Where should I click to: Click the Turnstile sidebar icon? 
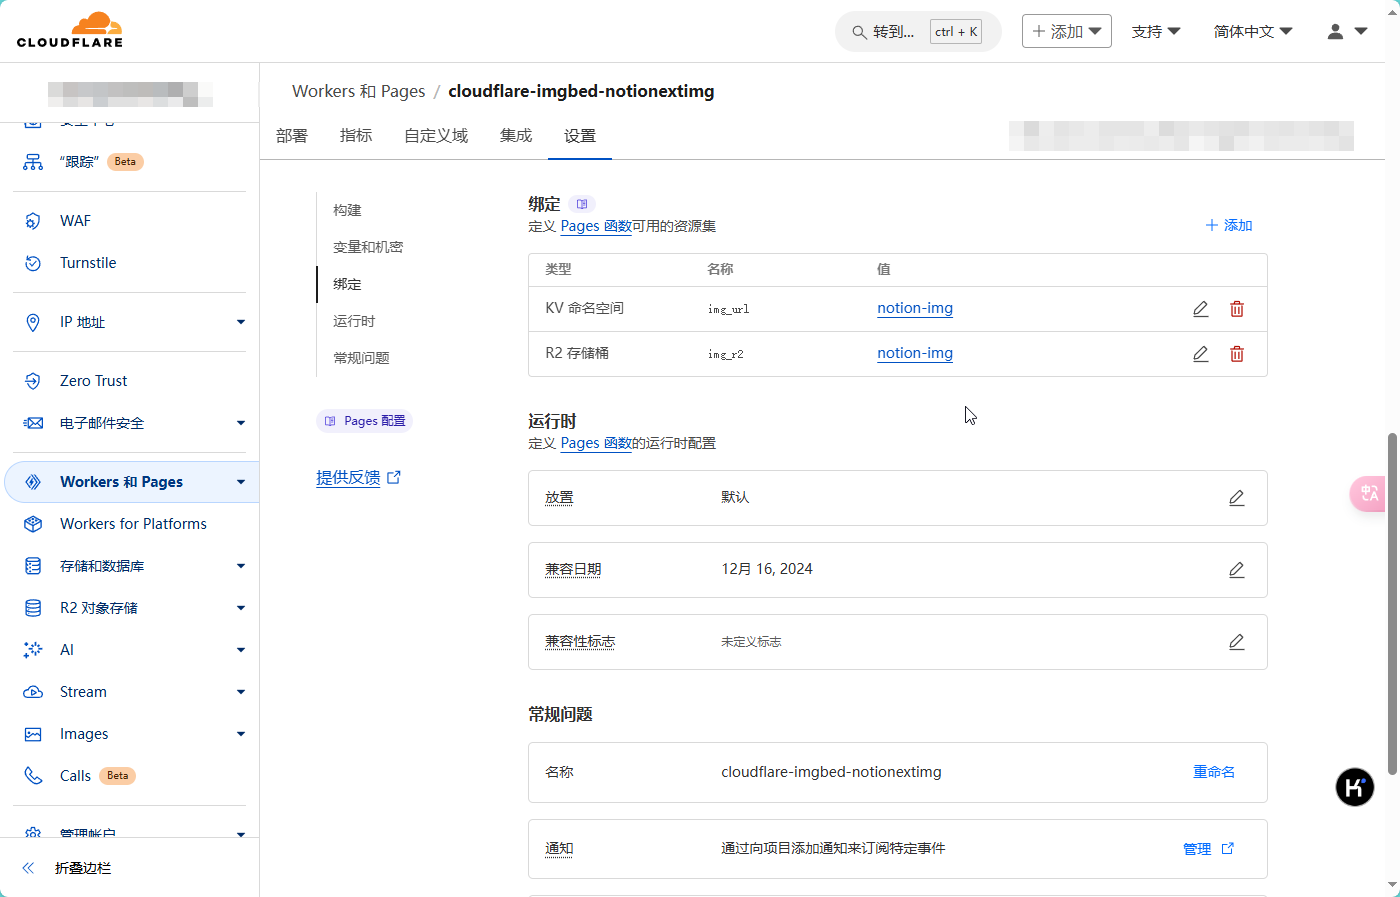(33, 263)
